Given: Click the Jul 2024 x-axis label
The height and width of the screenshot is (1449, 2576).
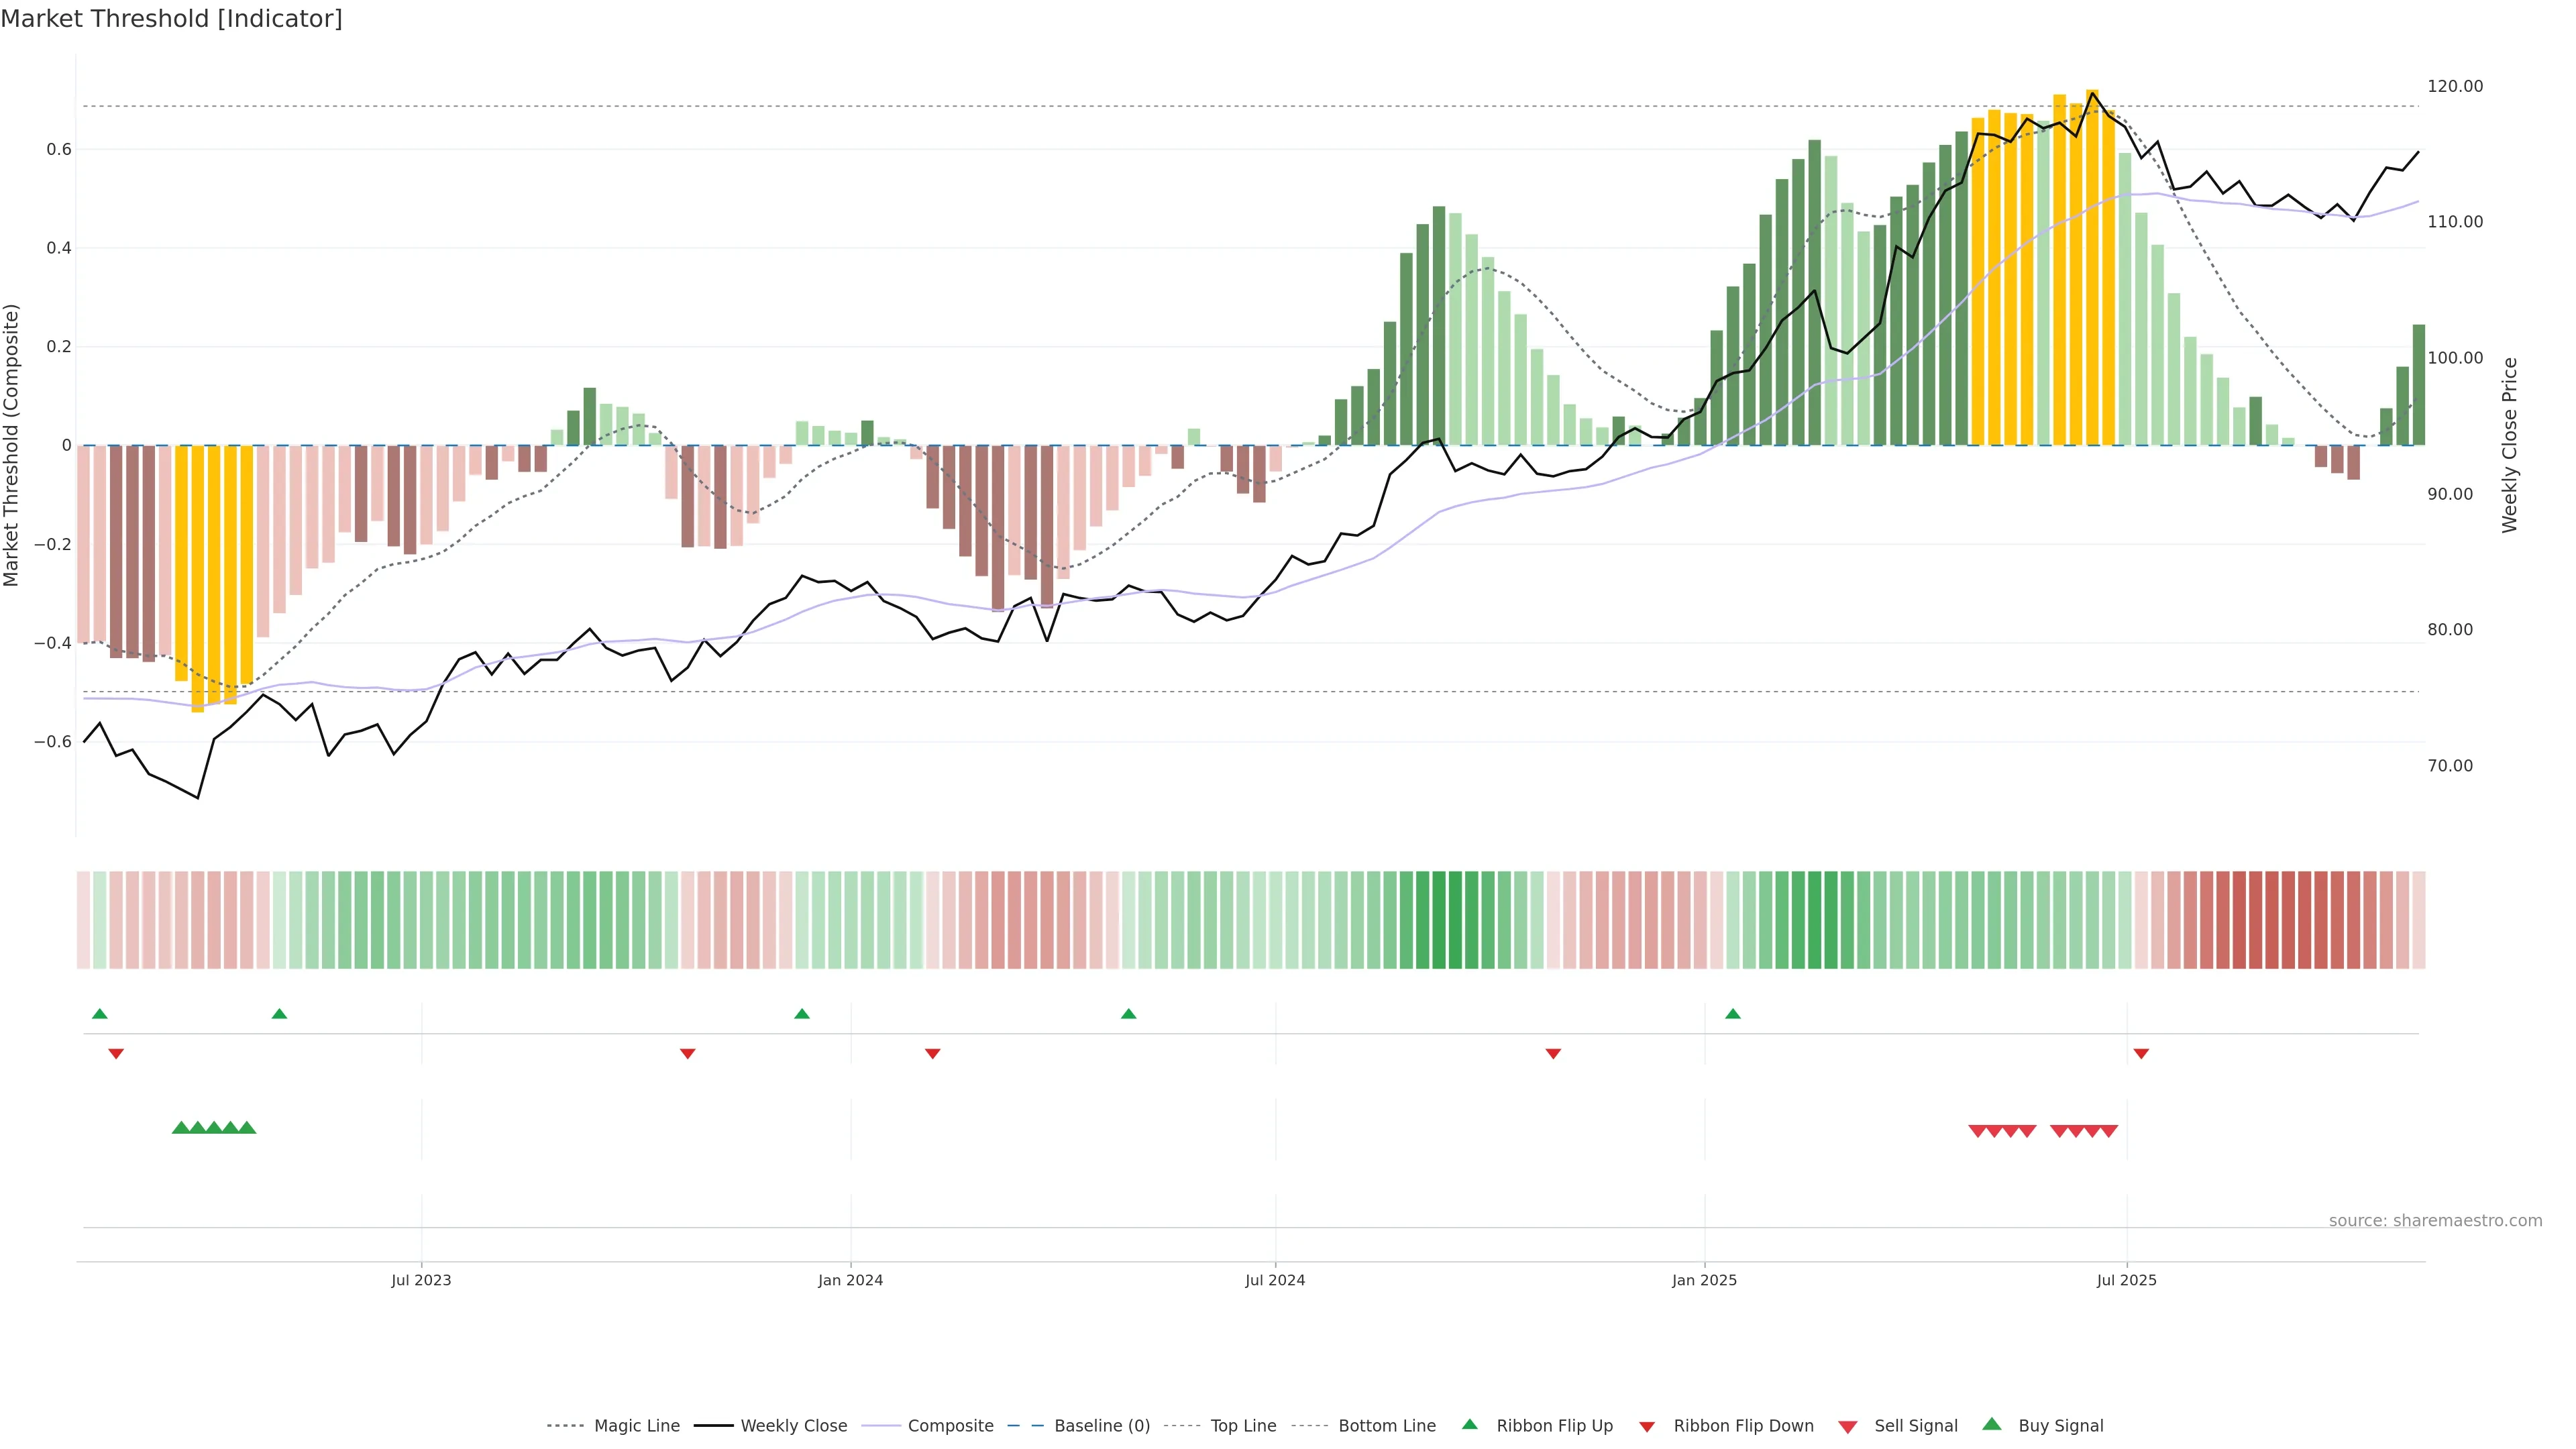Looking at the screenshot, I should (1275, 1280).
